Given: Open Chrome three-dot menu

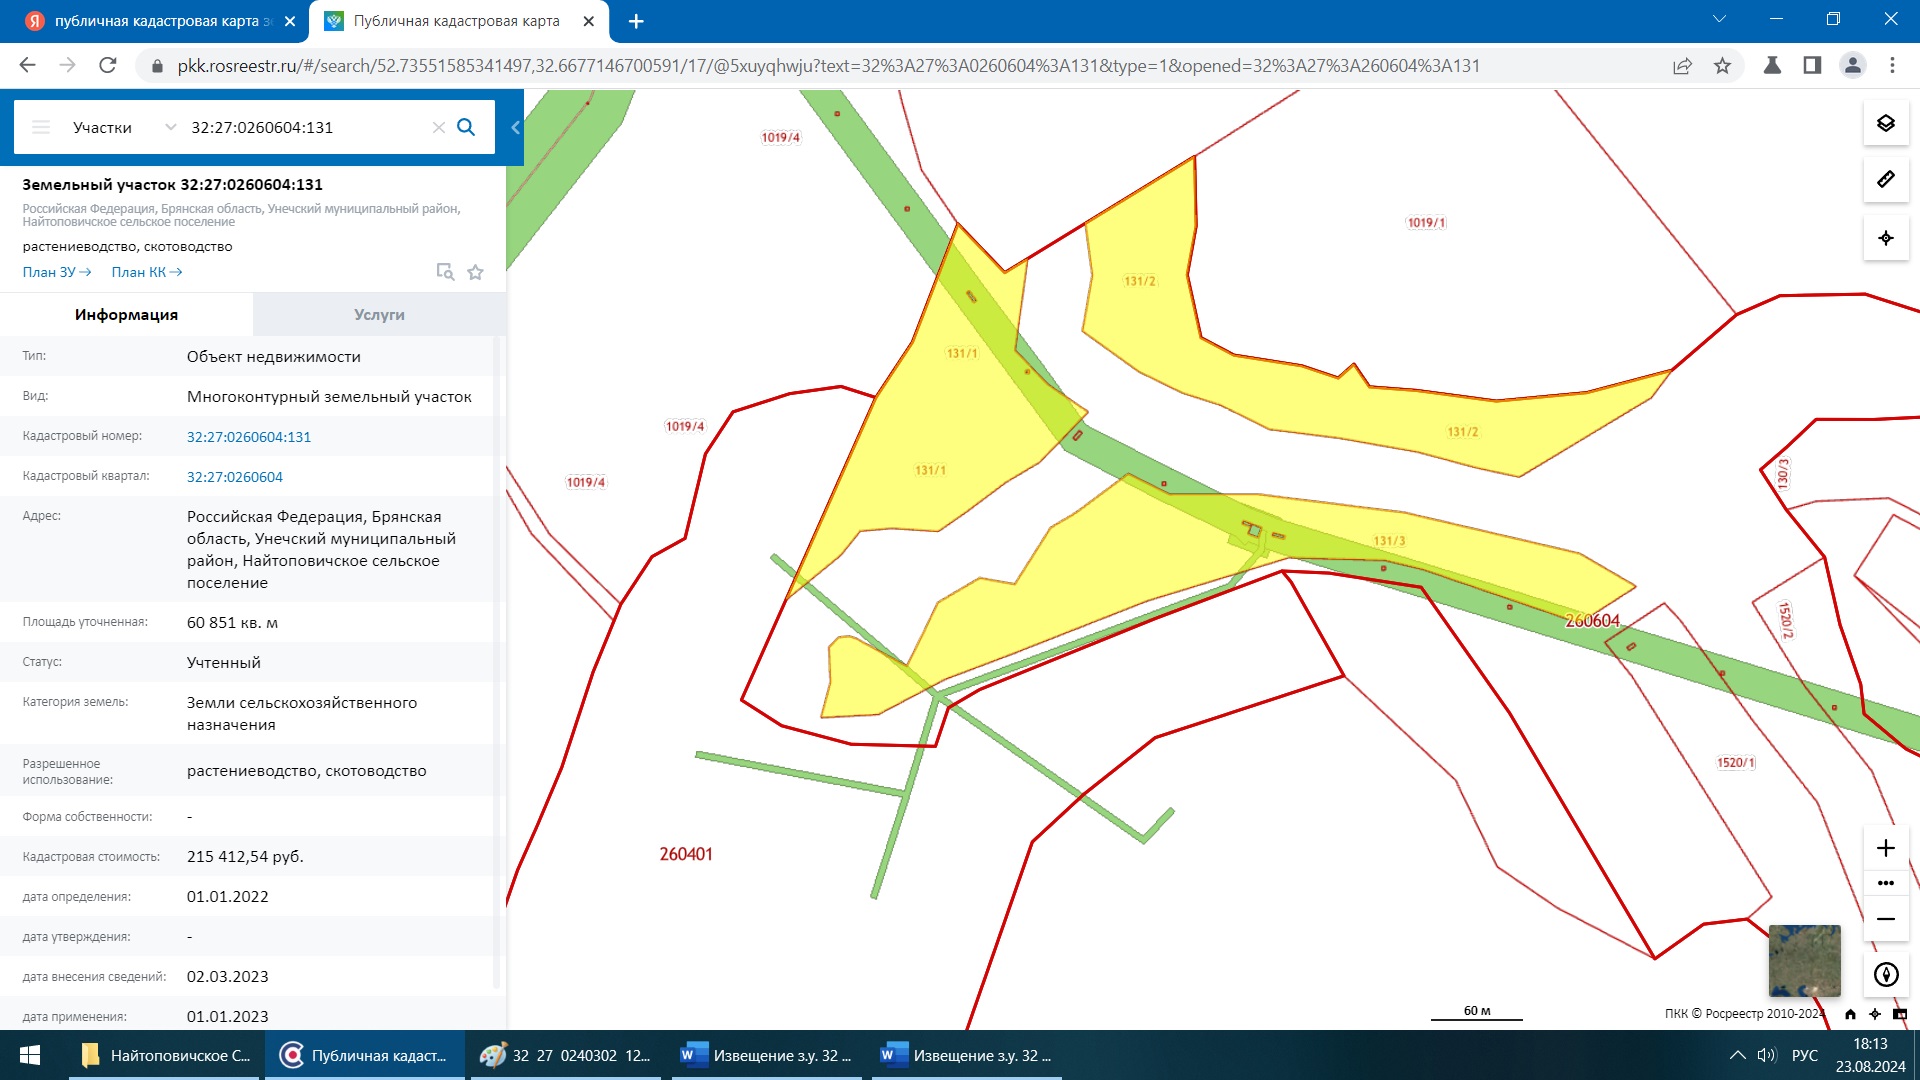Looking at the screenshot, I should coord(1892,65).
